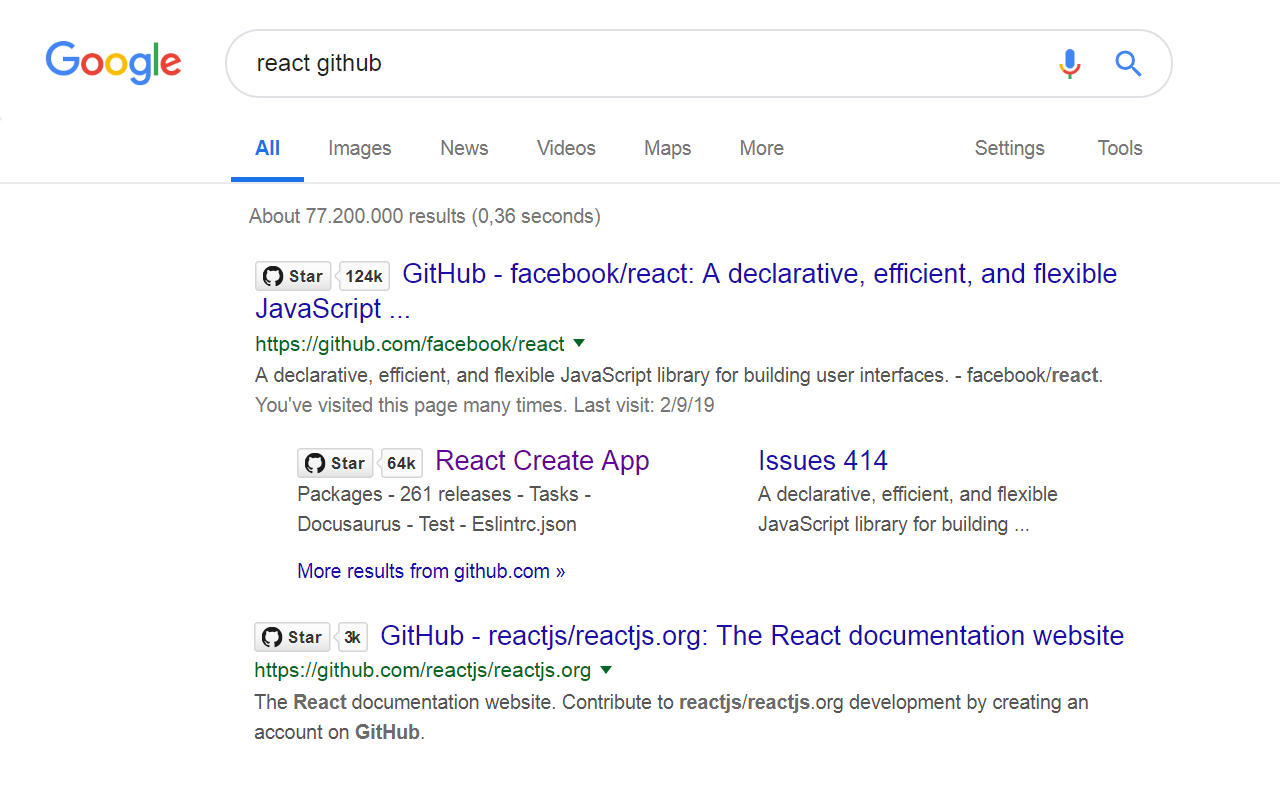1280x800 pixels.
Task: Click More results from github.com
Action: point(431,571)
